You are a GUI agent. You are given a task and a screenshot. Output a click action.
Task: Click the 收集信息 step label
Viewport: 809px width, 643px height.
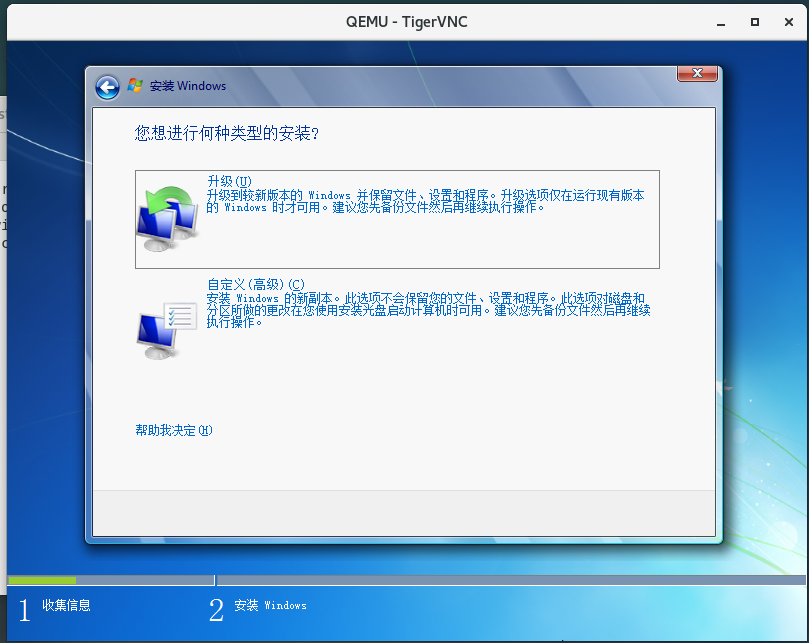pyautogui.click(x=66, y=605)
